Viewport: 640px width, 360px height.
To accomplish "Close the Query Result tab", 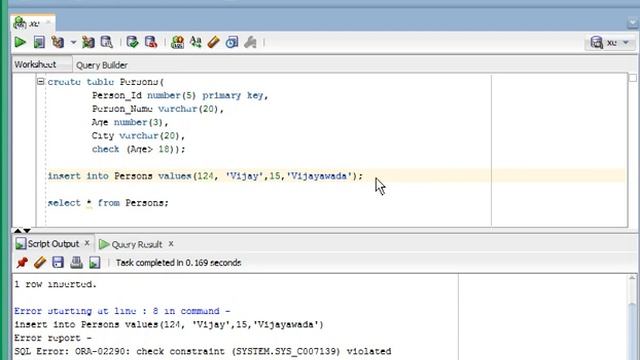I will (171, 244).
